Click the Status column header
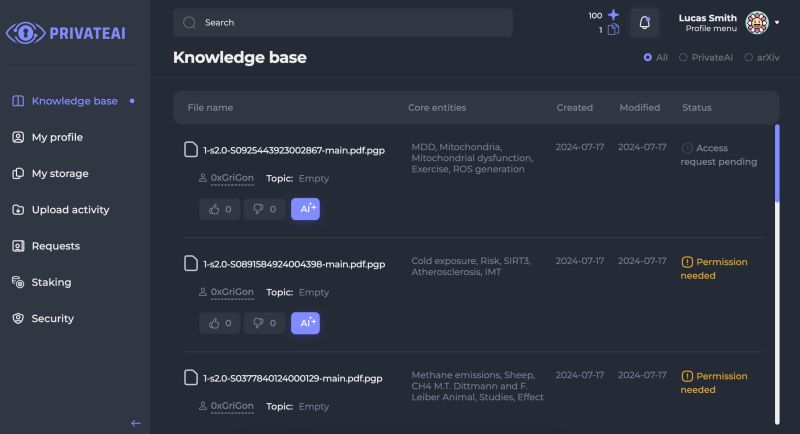Image resolution: width=800 pixels, height=434 pixels. 696,108
